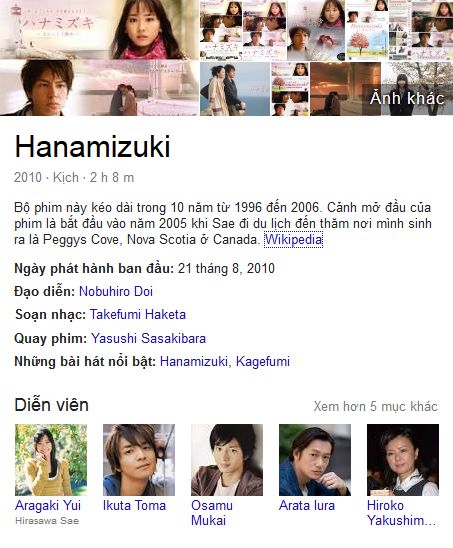
Task: Open the Wikipedia link in description
Action: [293, 240]
